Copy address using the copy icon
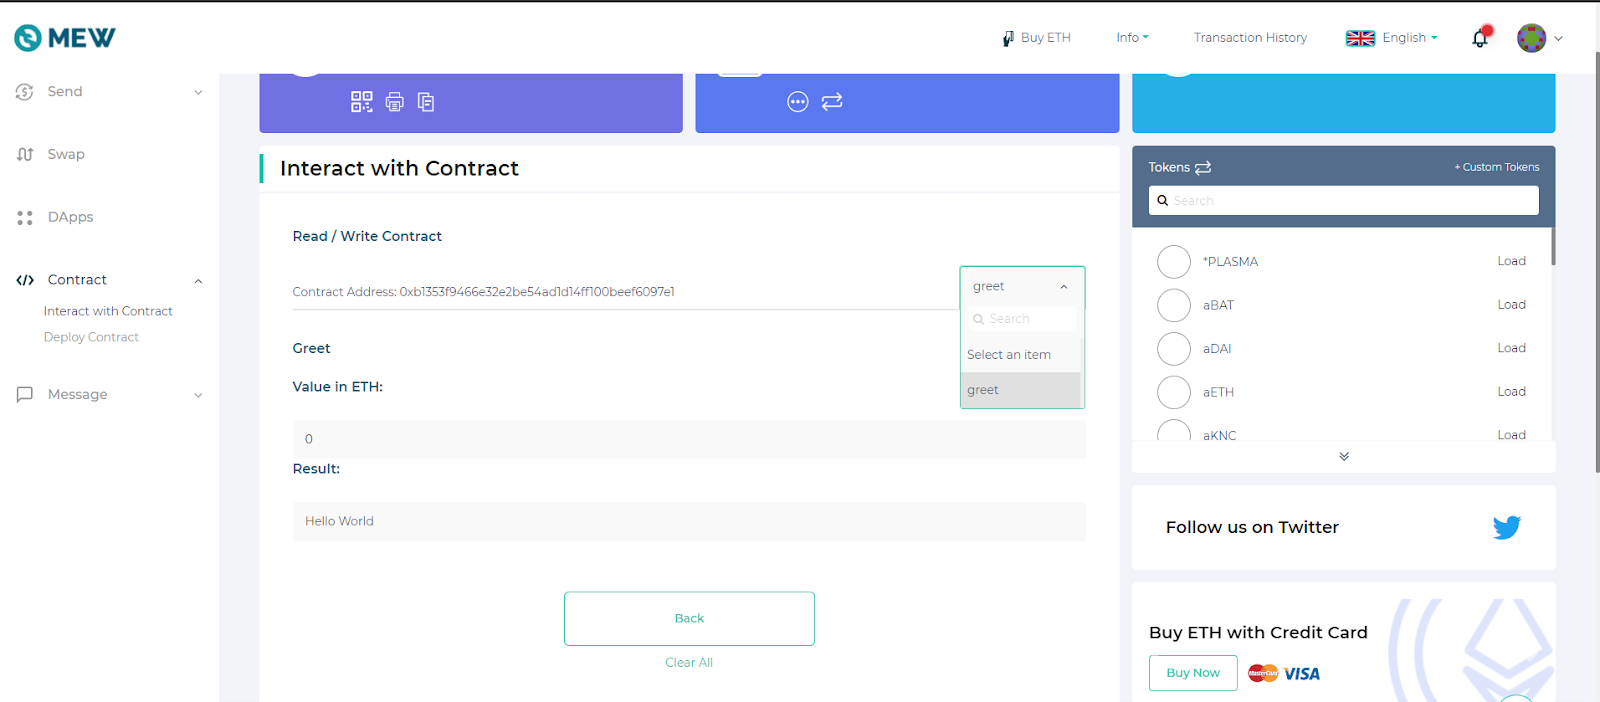 (426, 101)
